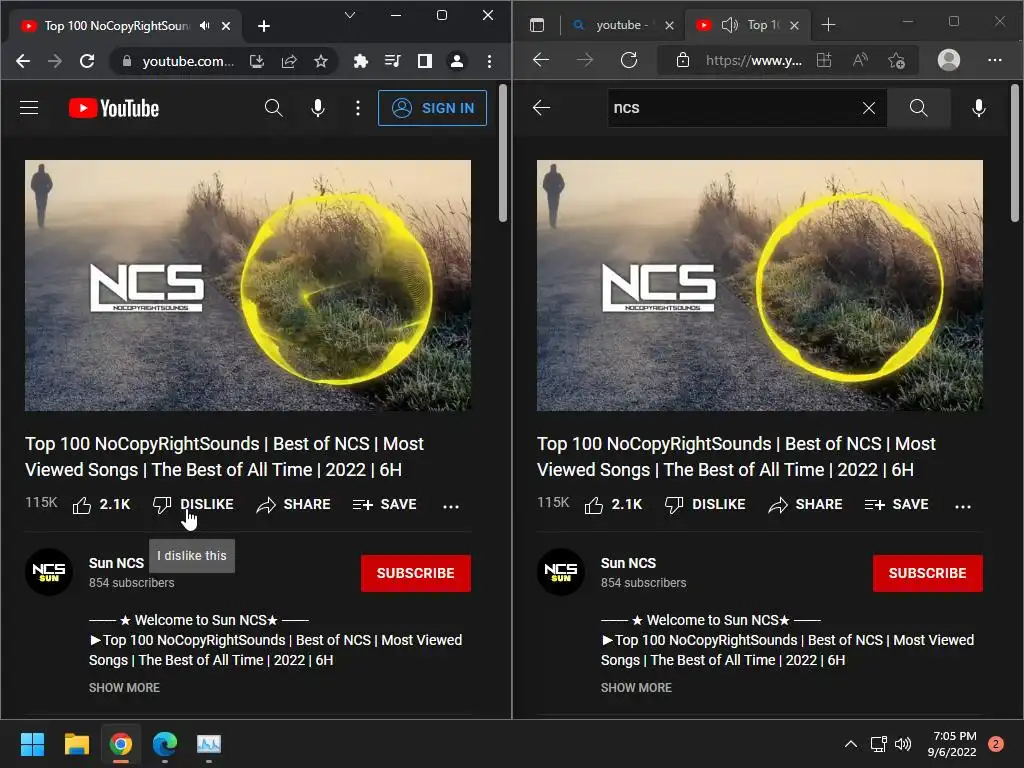Play the NCS video thumbnail in Chrome
The image size is (1024, 768).
point(248,285)
